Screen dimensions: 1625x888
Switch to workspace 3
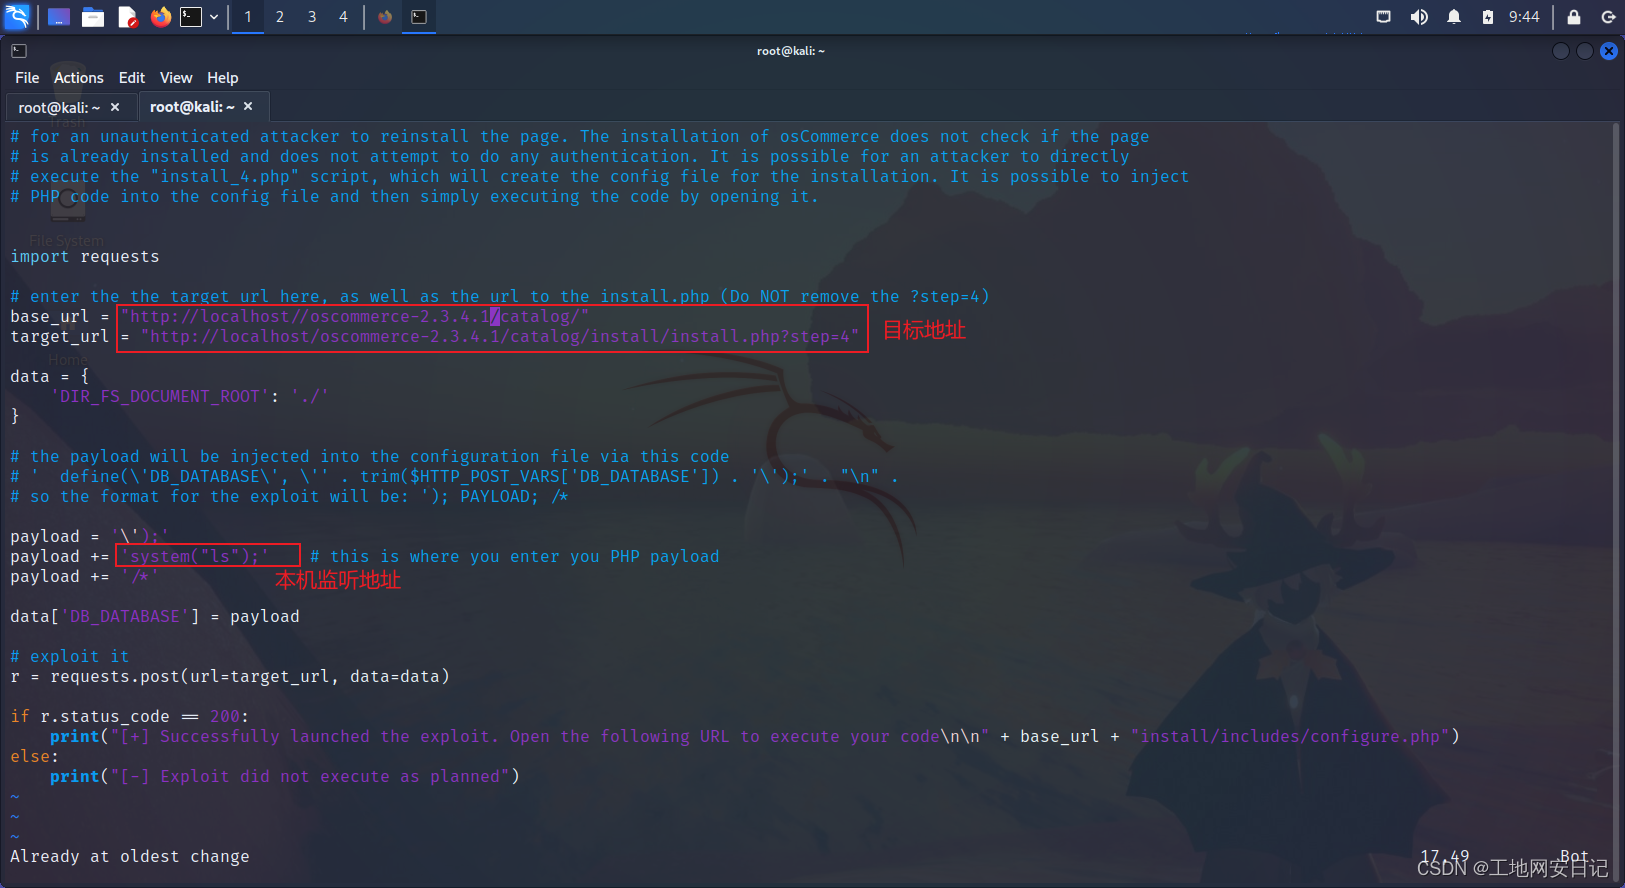coord(312,17)
